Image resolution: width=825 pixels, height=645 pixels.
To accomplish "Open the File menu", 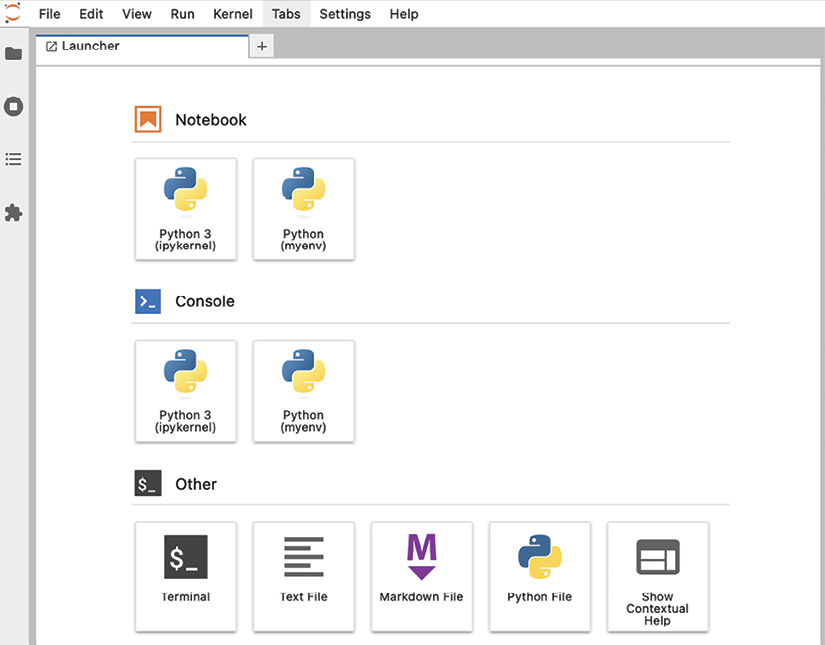I will click(x=49, y=14).
